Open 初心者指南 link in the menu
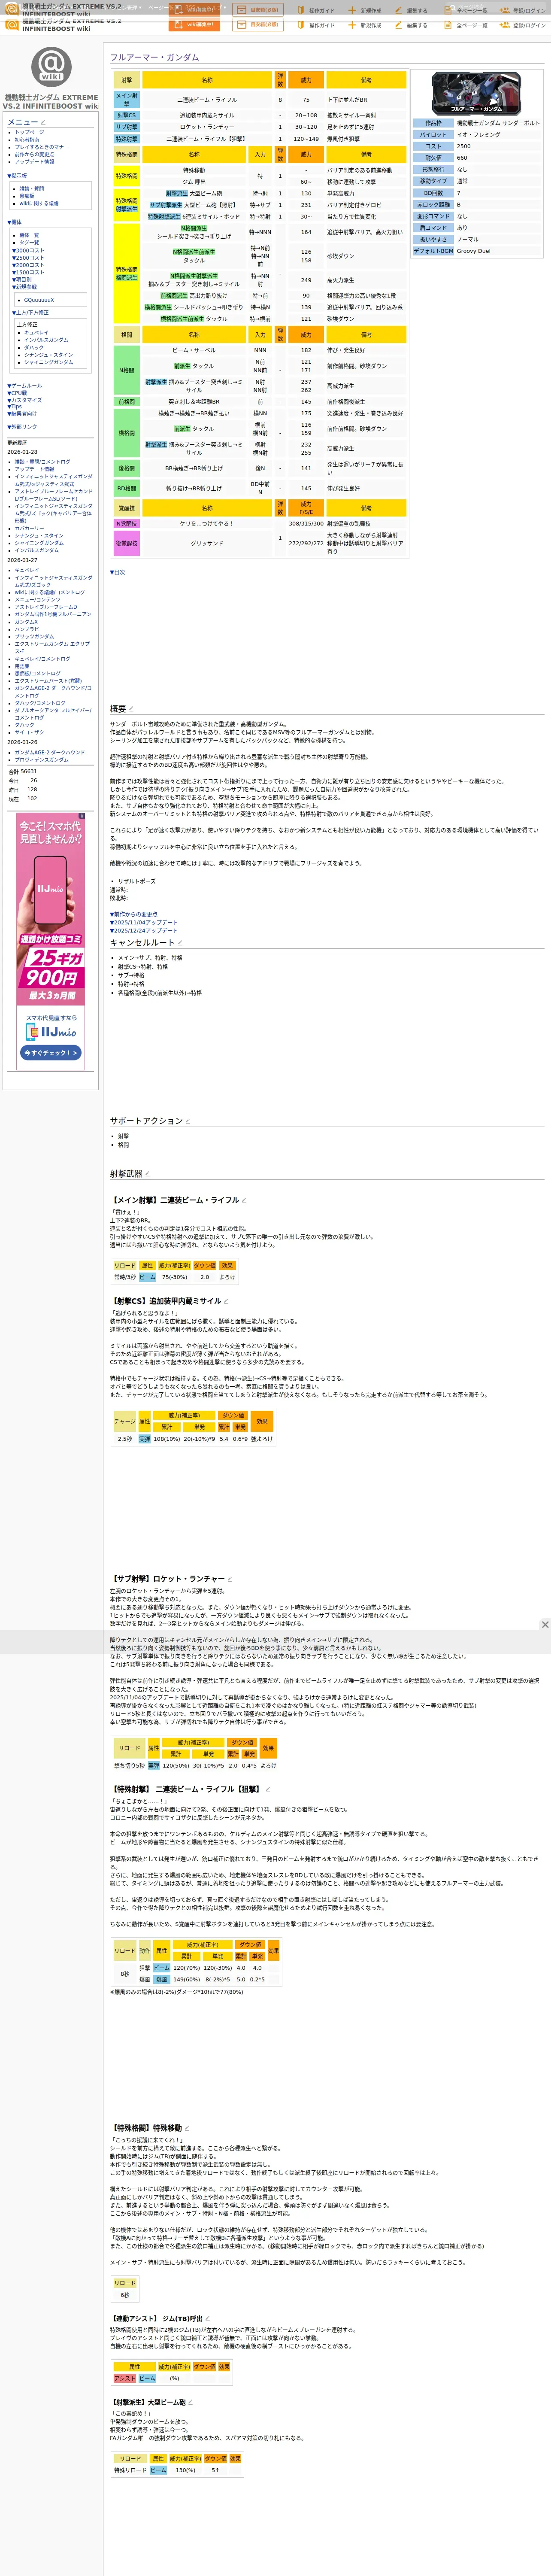This screenshot has height=2576, width=551. 27,140
